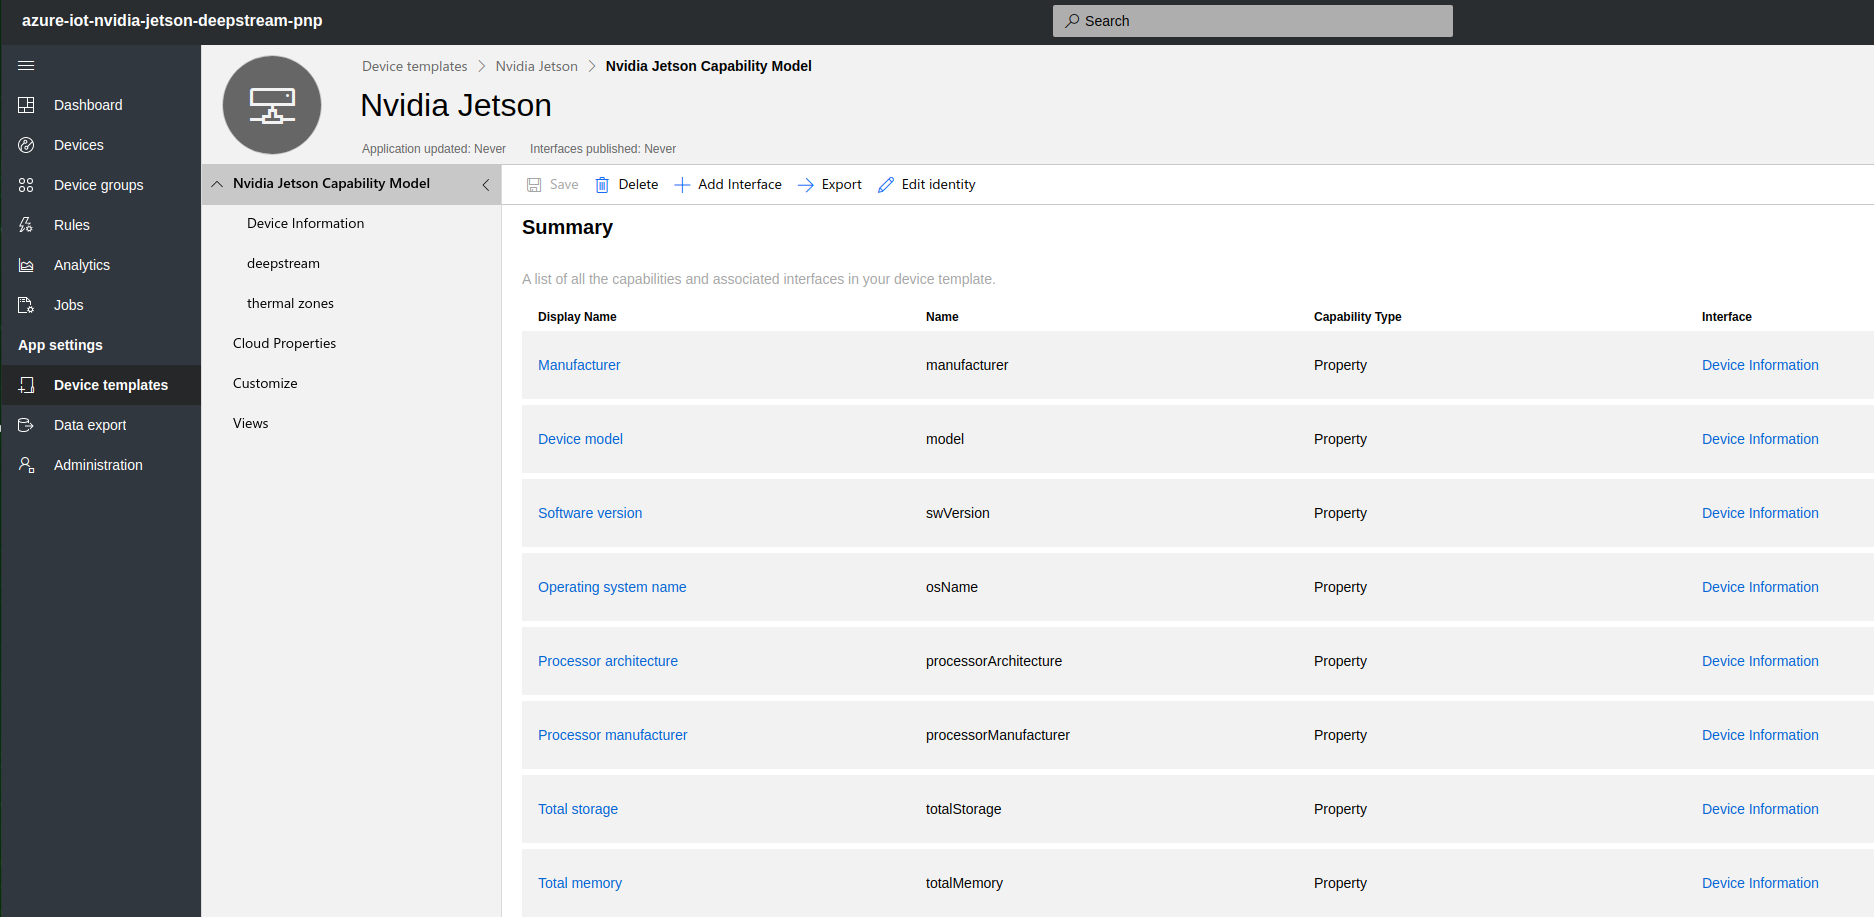Click Nvidia Jetson breadcrumb
1874x917 pixels.
click(536, 66)
